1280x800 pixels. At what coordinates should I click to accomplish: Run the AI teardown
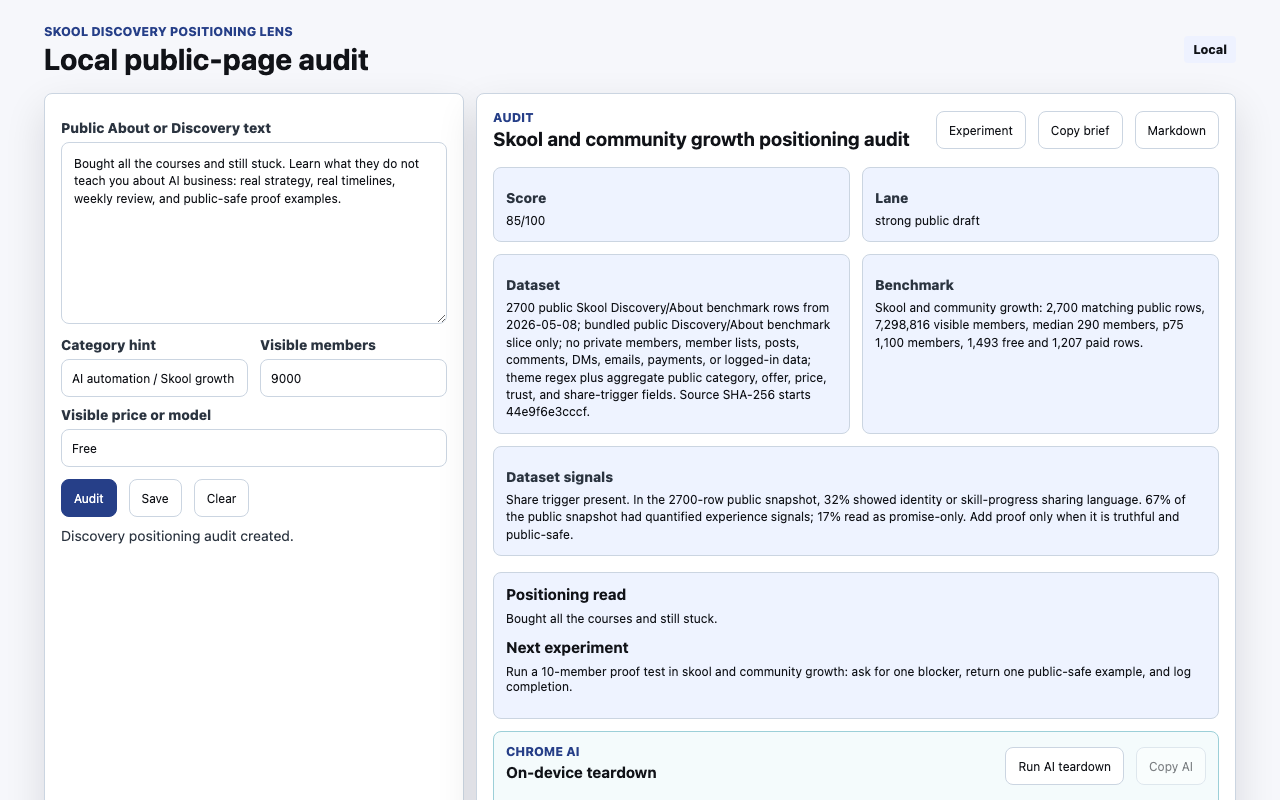(1064, 766)
